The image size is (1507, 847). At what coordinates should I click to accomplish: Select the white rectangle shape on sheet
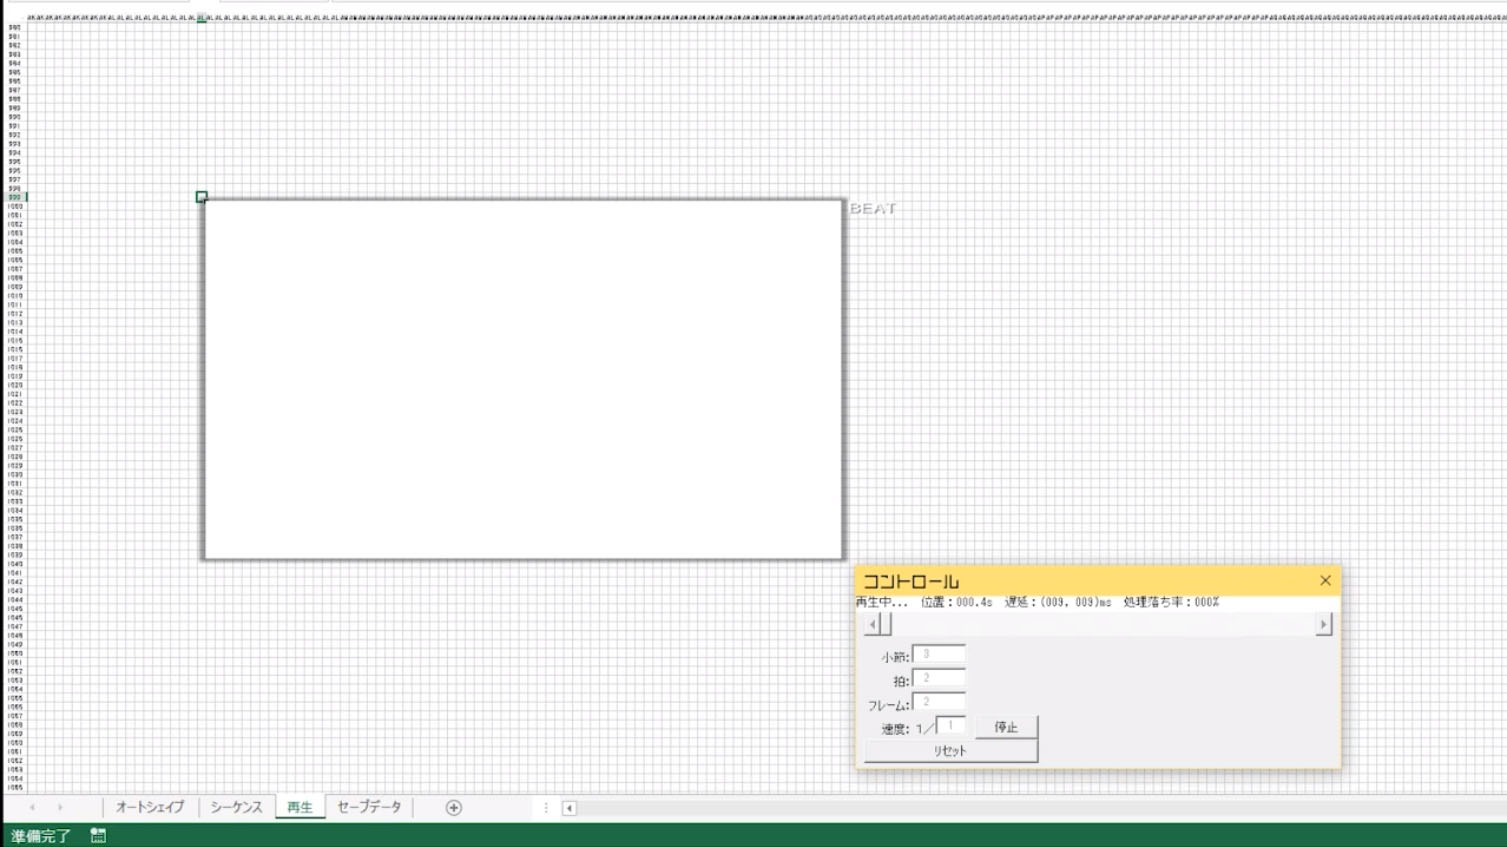pos(523,379)
